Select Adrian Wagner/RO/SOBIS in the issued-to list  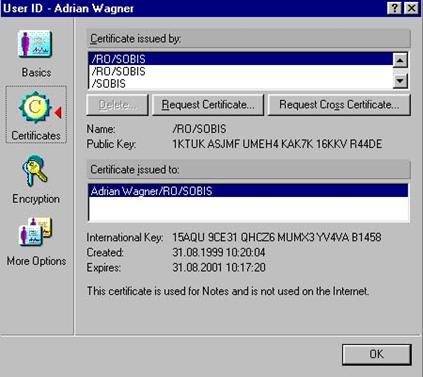pyautogui.click(x=248, y=191)
